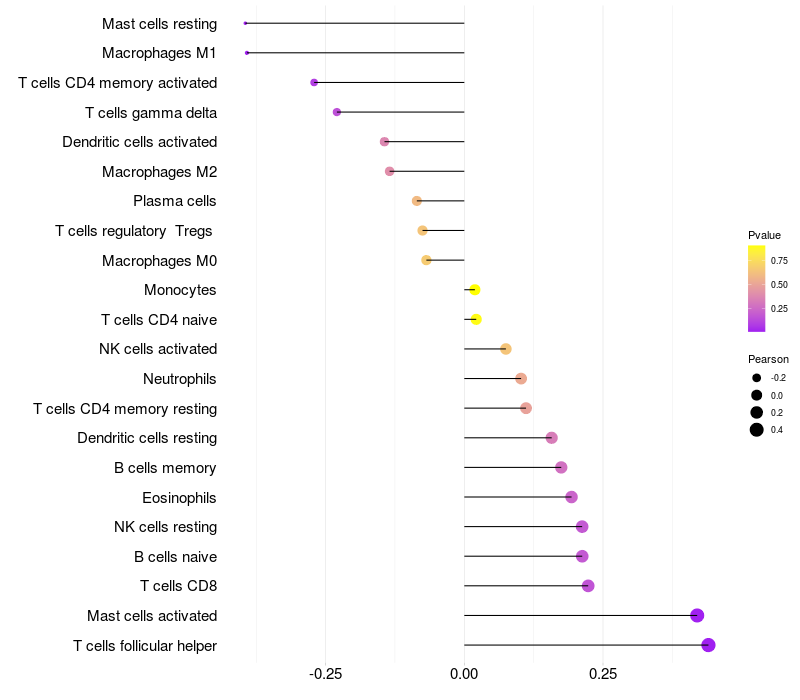Select the Eosinophils row label
This screenshot has width=800, height=700.
pos(180,497)
